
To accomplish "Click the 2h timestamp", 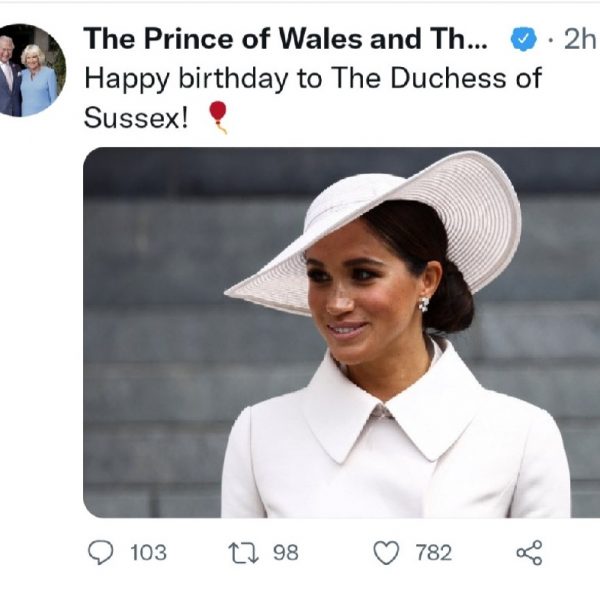I will (x=581, y=39).
